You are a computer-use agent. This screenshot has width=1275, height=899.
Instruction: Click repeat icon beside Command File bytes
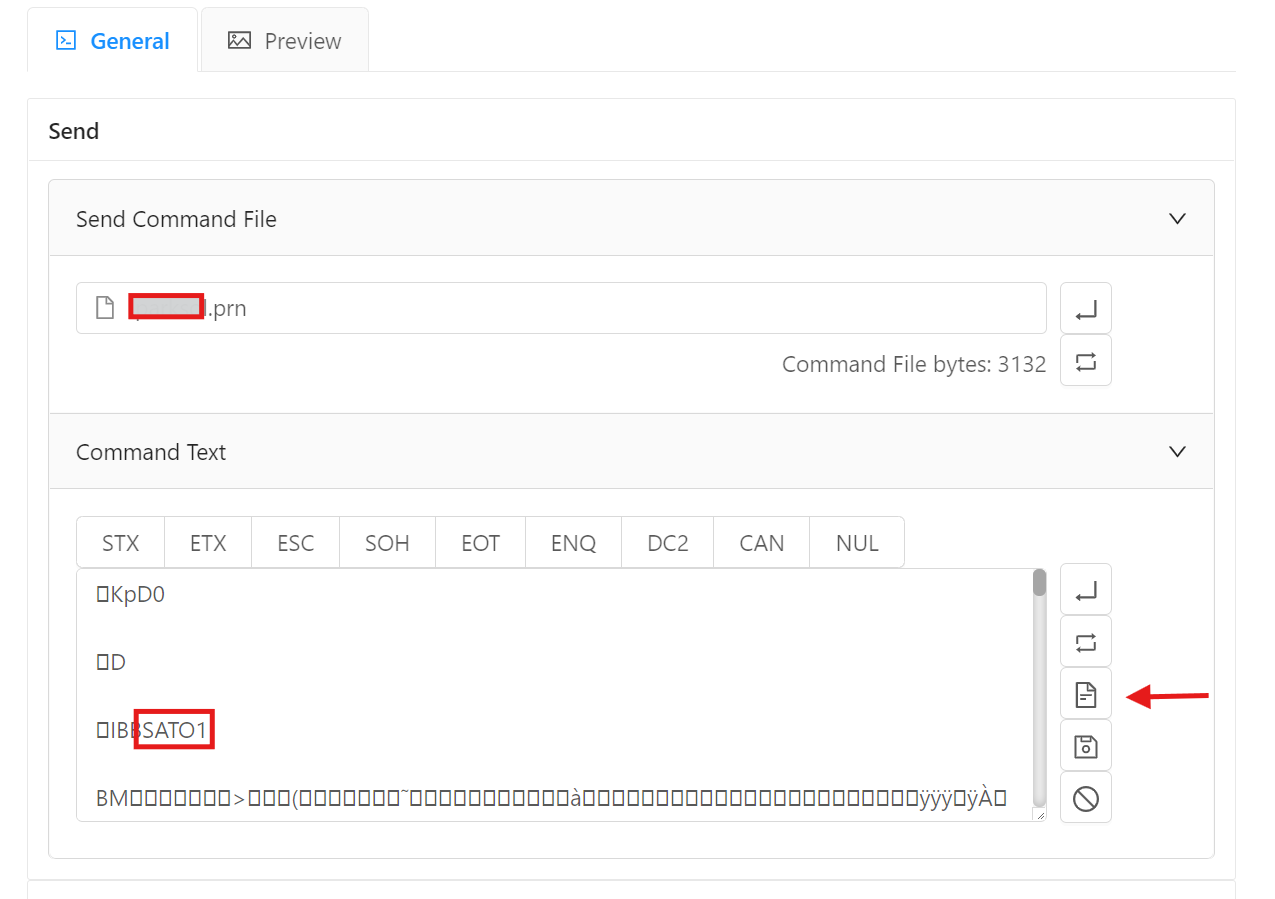[x=1085, y=361]
